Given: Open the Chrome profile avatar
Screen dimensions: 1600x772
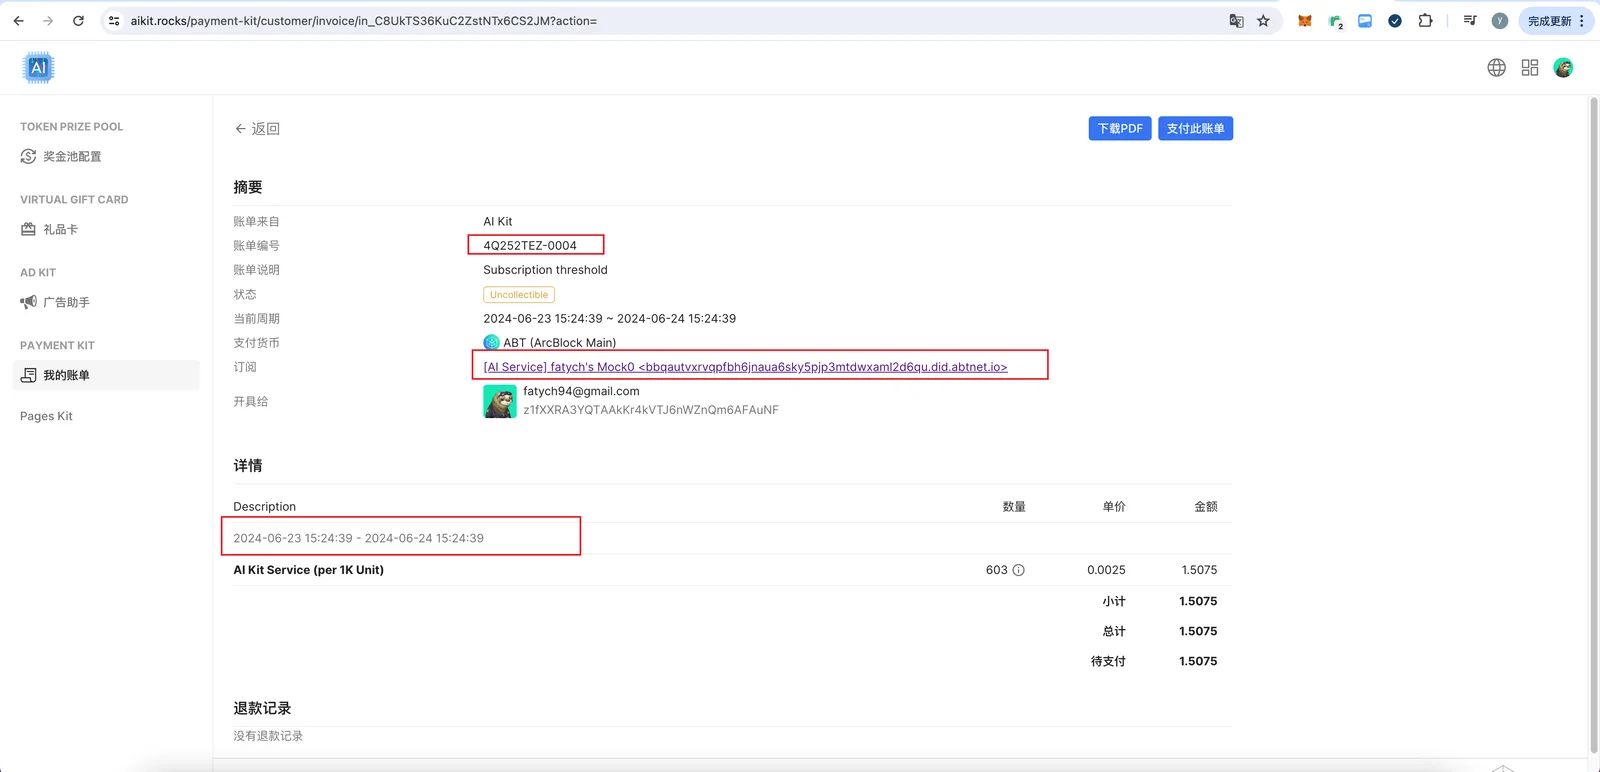Looking at the screenshot, I should [1500, 20].
